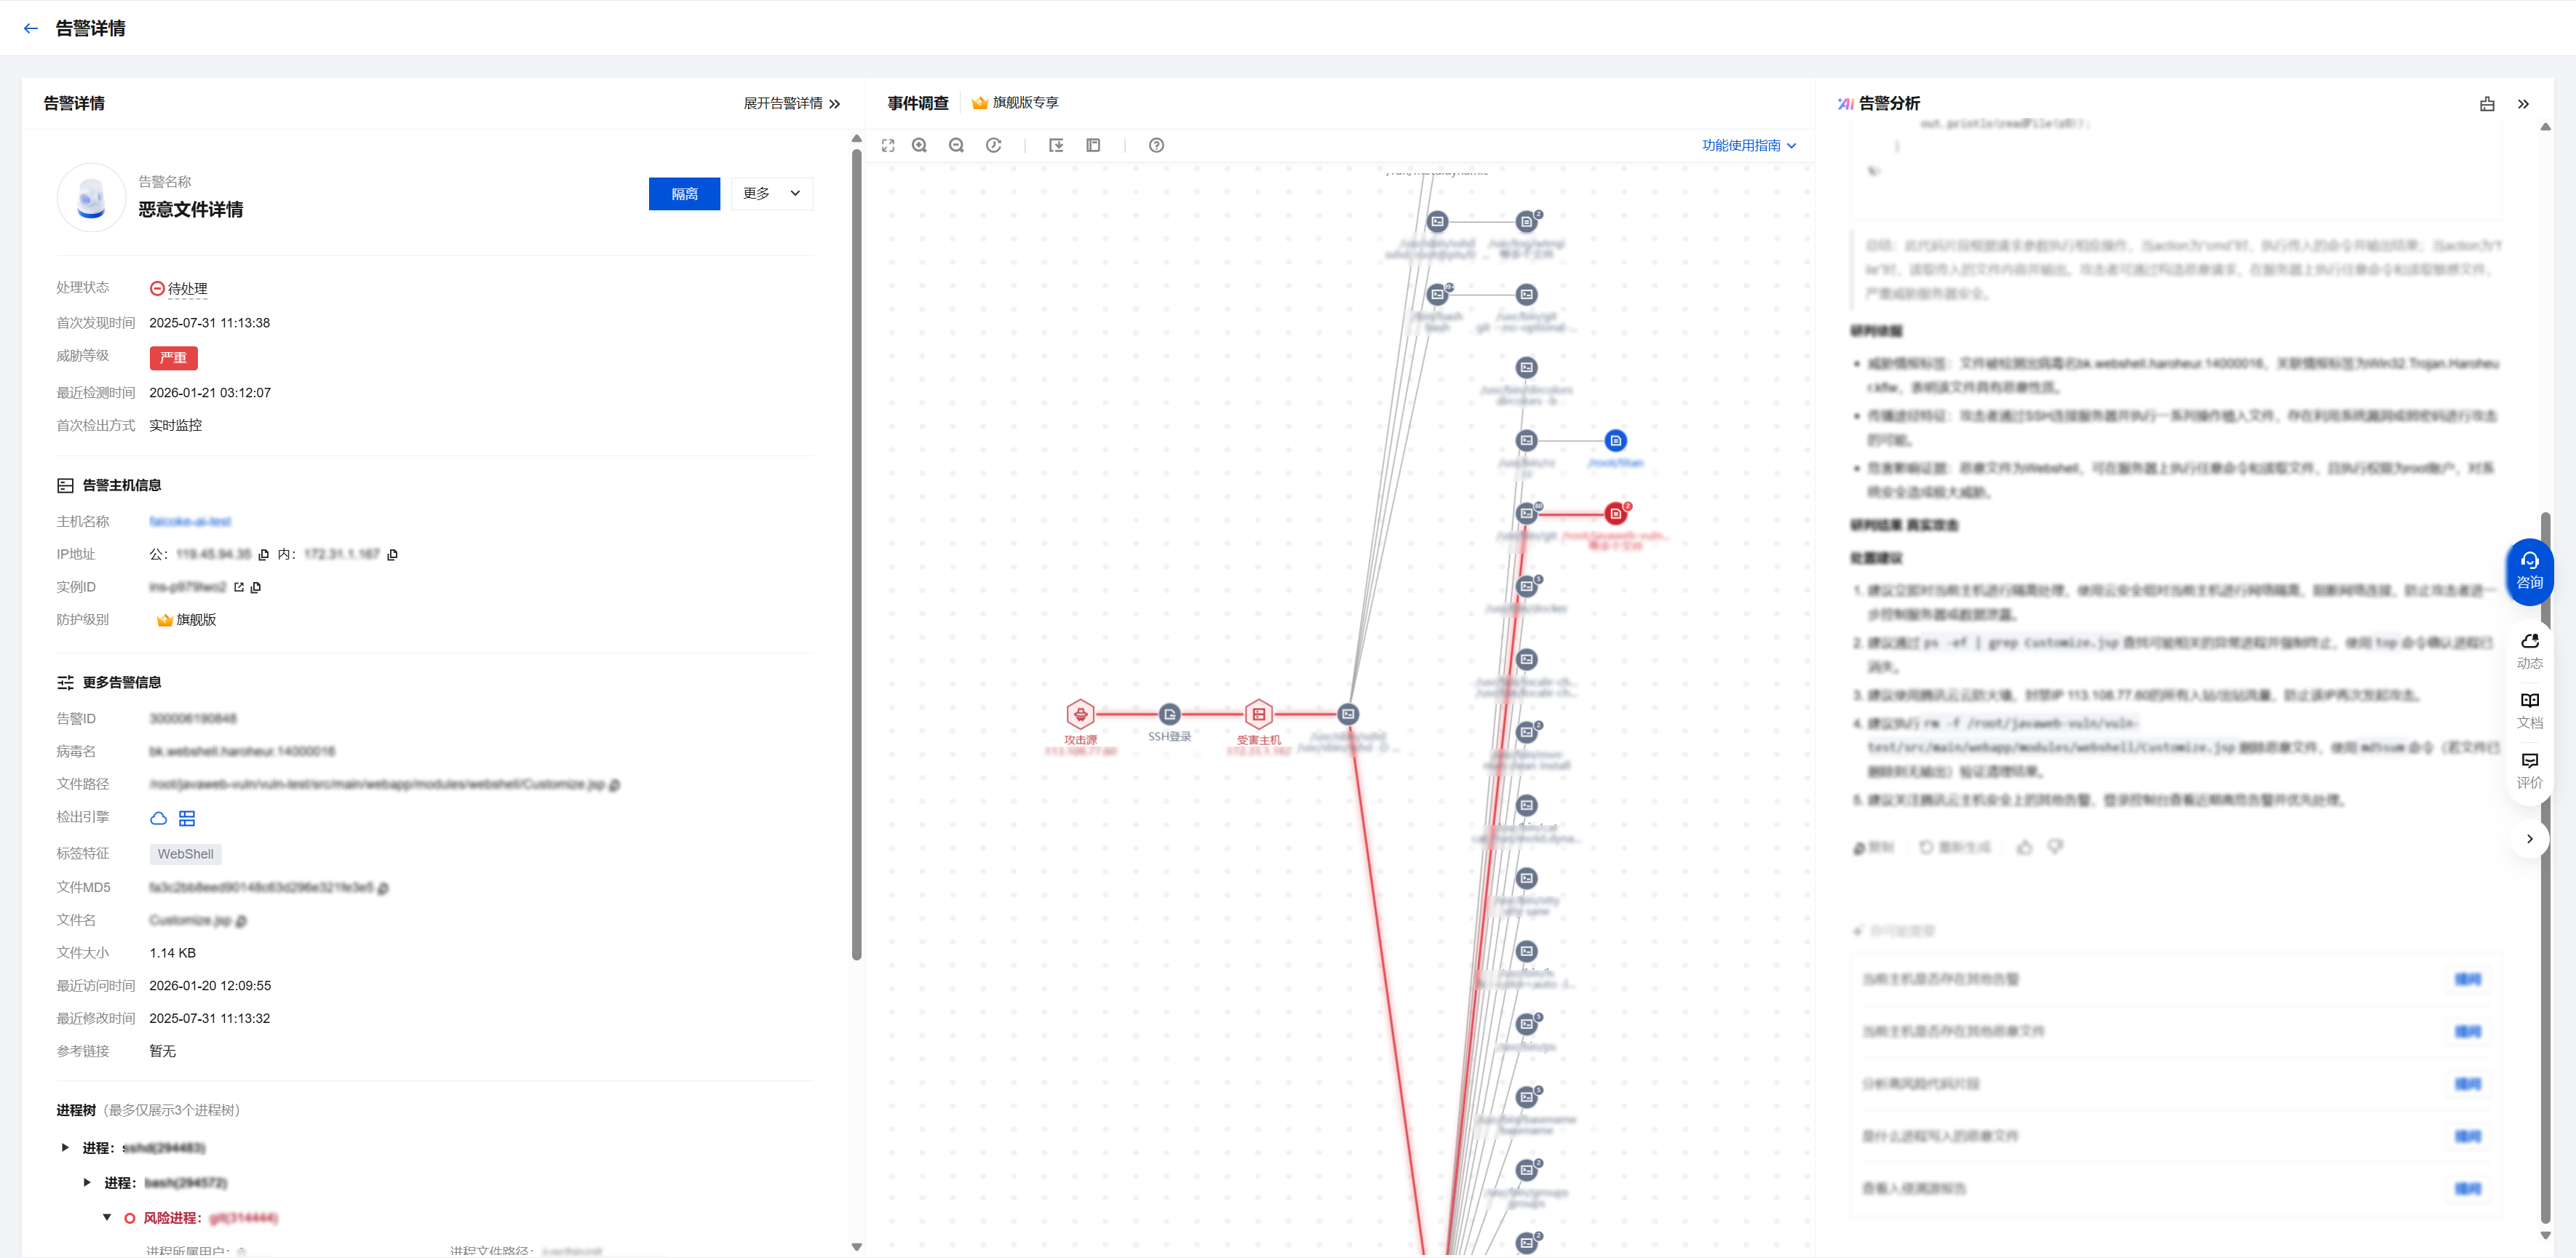Expand the bash process tree node
Screen dimensions: 2576x1258
87,1183
